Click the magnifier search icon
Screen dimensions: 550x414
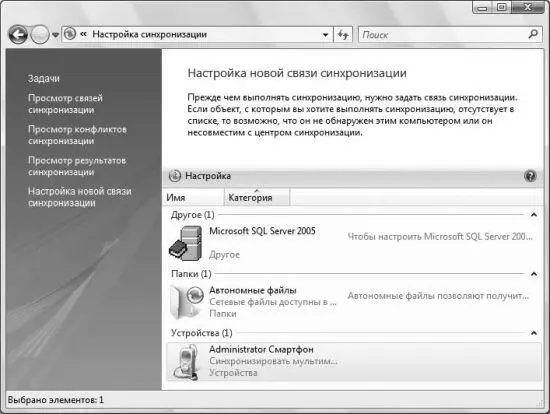pos(533,34)
